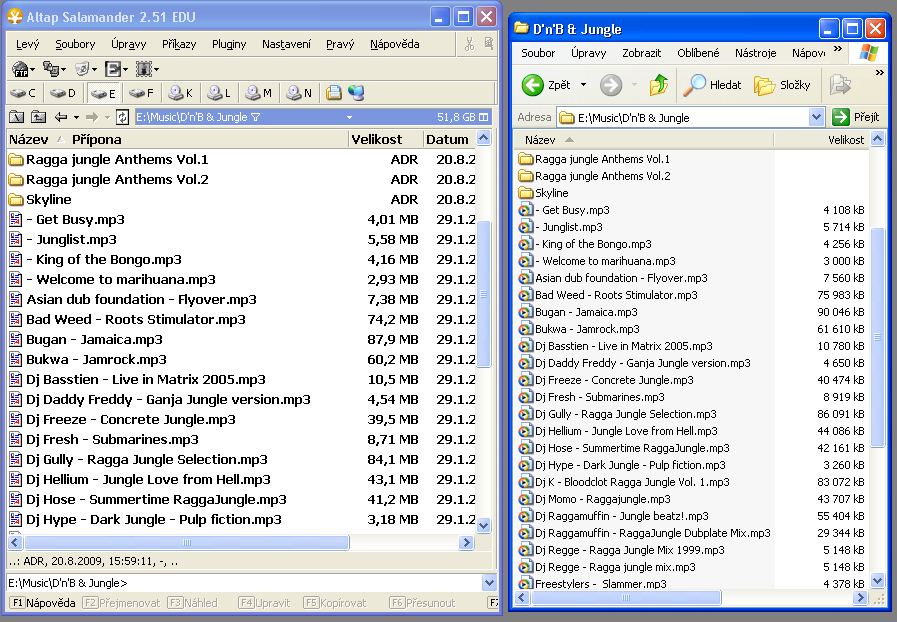The height and width of the screenshot is (622, 897).
Task: Sort Salamander list by Velikost column
Action: click(x=384, y=140)
